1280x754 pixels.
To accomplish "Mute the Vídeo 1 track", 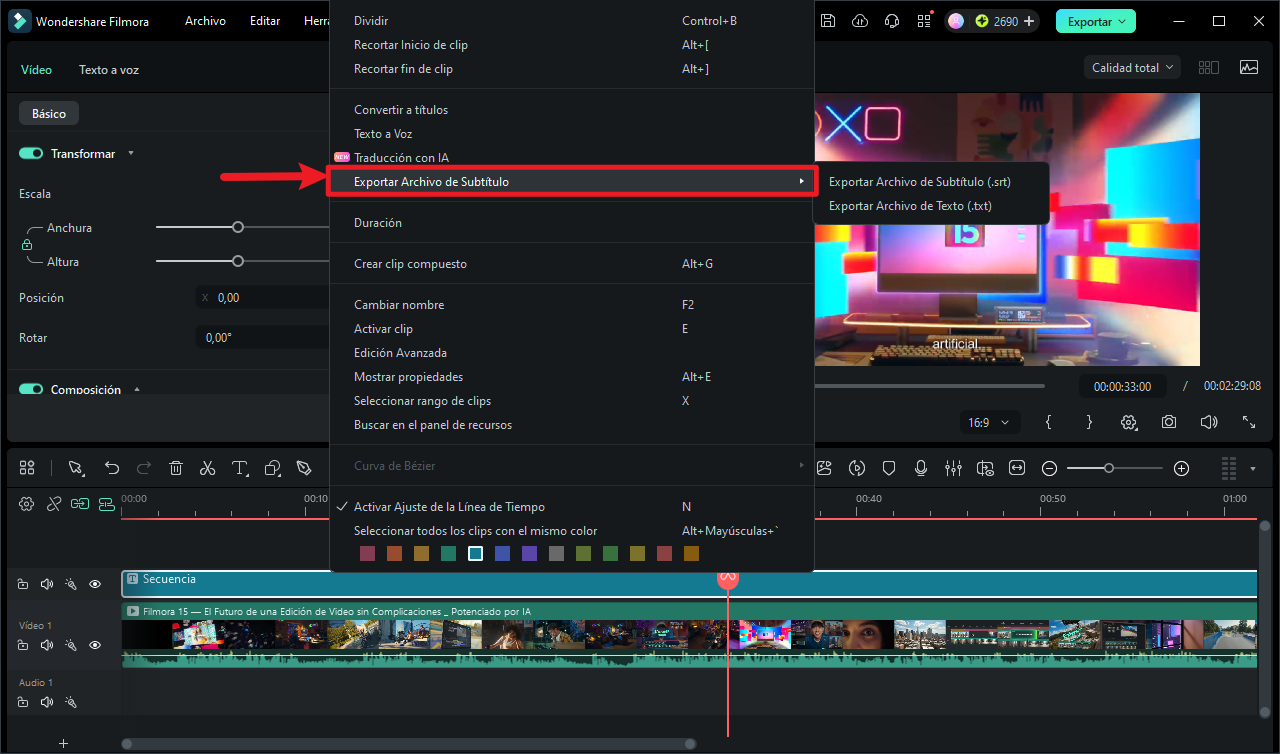I will coord(46,645).
